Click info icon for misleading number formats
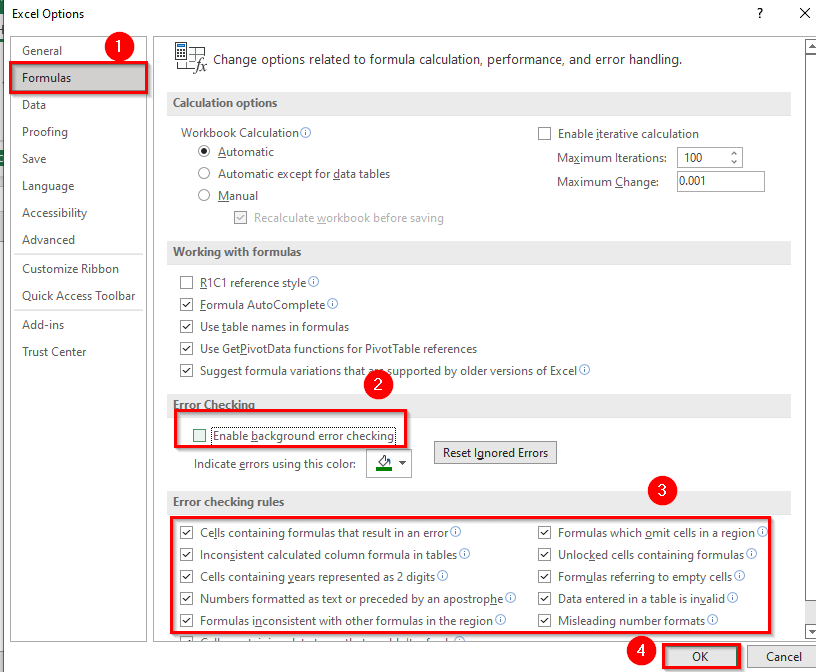Screen dimensions: 816x672 click(x=712, y=619)
